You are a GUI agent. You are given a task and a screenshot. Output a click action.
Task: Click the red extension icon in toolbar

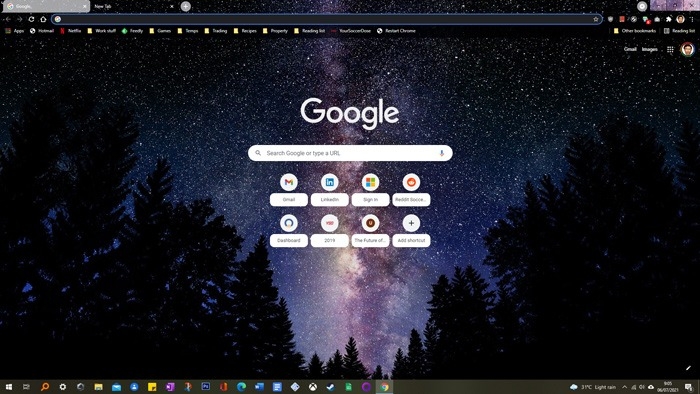click(x=622, y=19)
